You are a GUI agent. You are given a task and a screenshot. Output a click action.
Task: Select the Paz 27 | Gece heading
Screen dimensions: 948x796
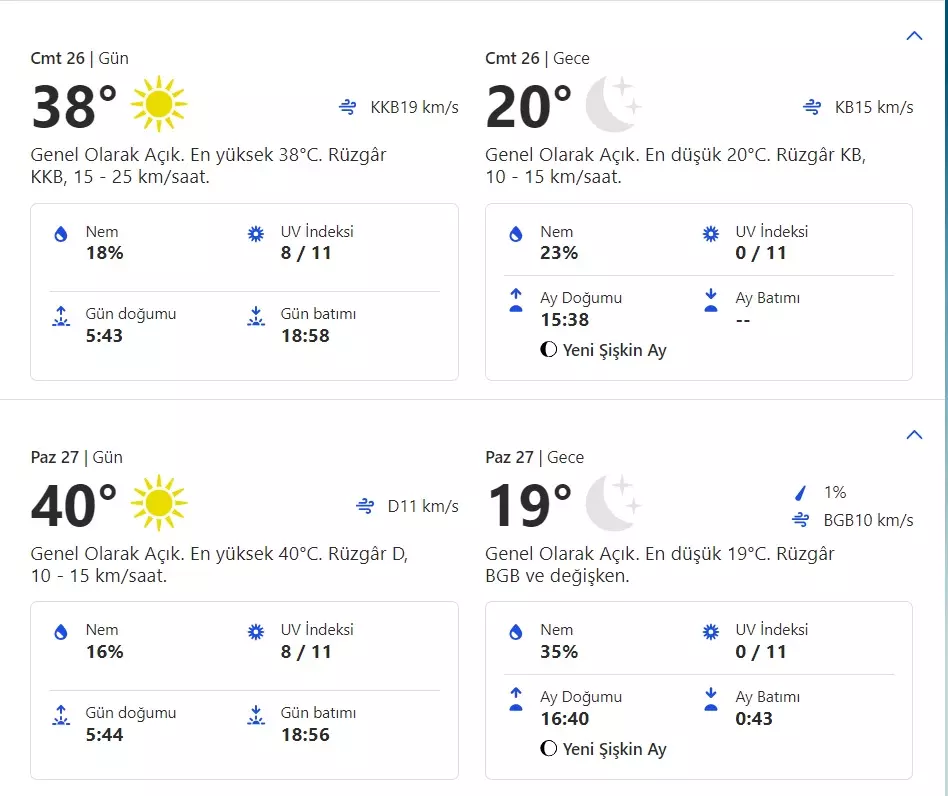pyautogui.click(x=534, y=457)
